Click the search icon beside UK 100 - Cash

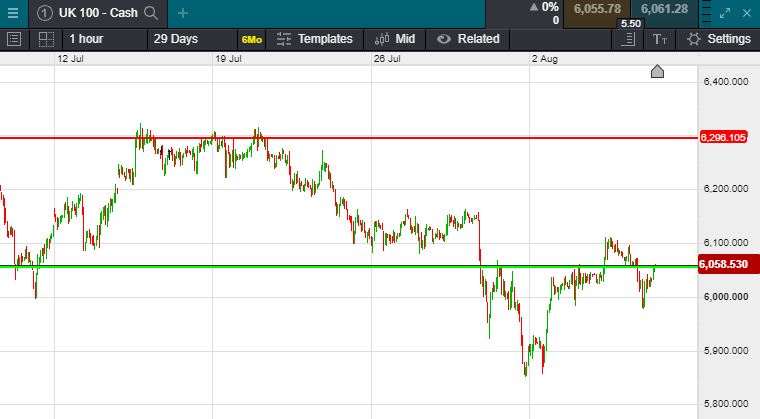pyautogui.click(x=151, y=13)
